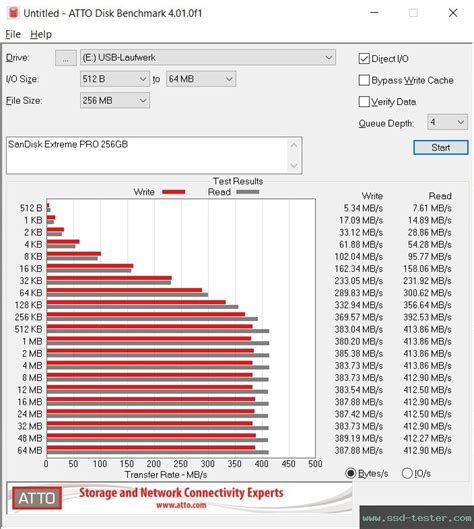Screen dimensions: 474x529
Task: Click the 1 MB row label in chart
Action: (32, 341)
